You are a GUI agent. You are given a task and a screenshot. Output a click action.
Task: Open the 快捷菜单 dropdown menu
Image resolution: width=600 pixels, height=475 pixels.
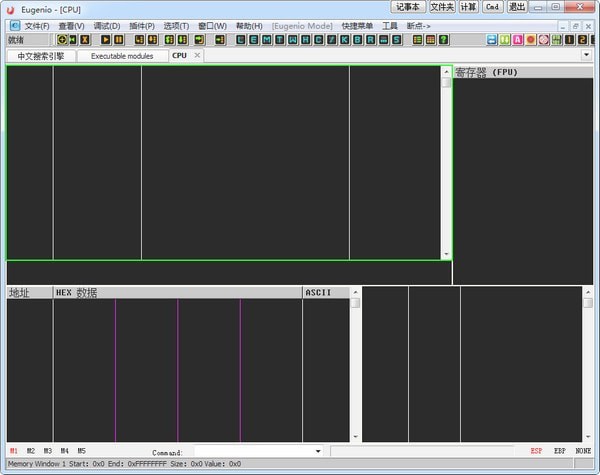click(357, 25)
